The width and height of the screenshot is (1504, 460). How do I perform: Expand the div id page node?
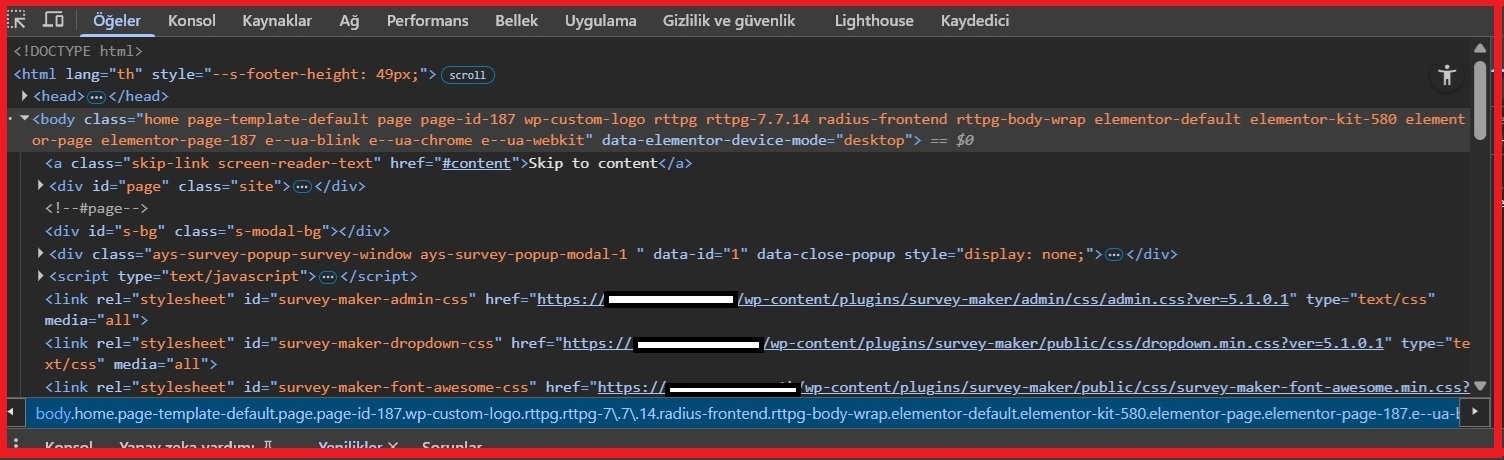pyautogui.click(x=40, y=186)
